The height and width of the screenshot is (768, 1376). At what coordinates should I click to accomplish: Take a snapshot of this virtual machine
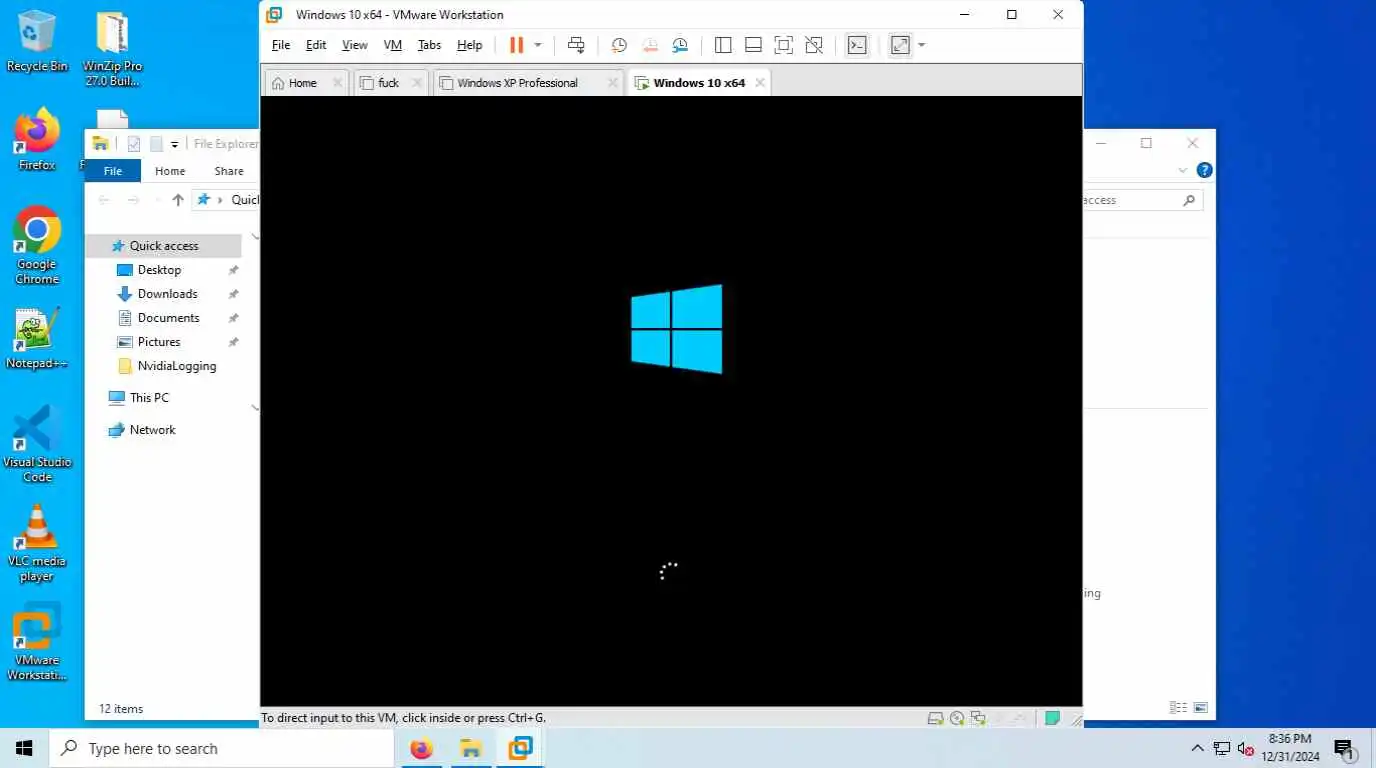(619, 45)
